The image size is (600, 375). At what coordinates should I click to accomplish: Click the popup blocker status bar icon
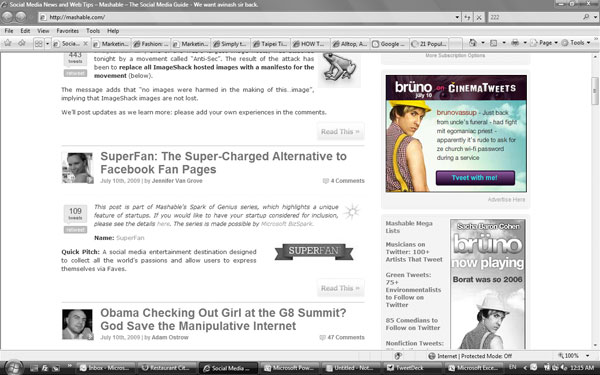[x=398, y=356]
